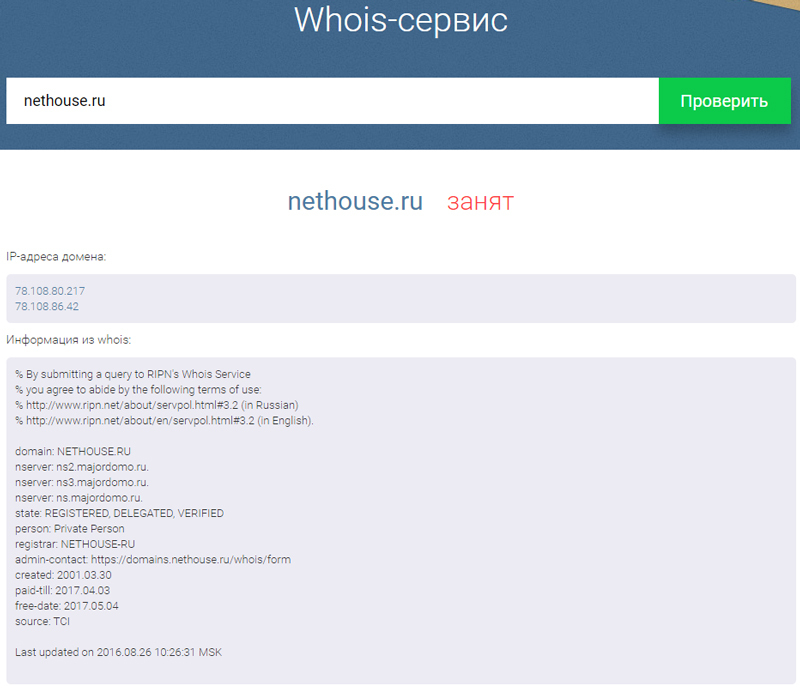800x689 pixels.
Task: Click line 'registrar: NETHOUSE-RU'
Action: [75, 544]
